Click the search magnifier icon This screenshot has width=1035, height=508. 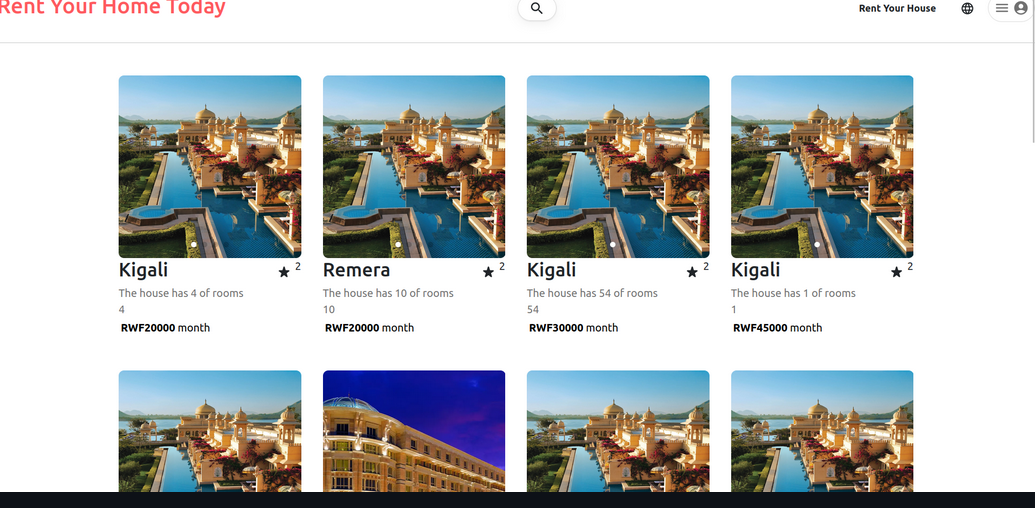click(x=537, y=9)
